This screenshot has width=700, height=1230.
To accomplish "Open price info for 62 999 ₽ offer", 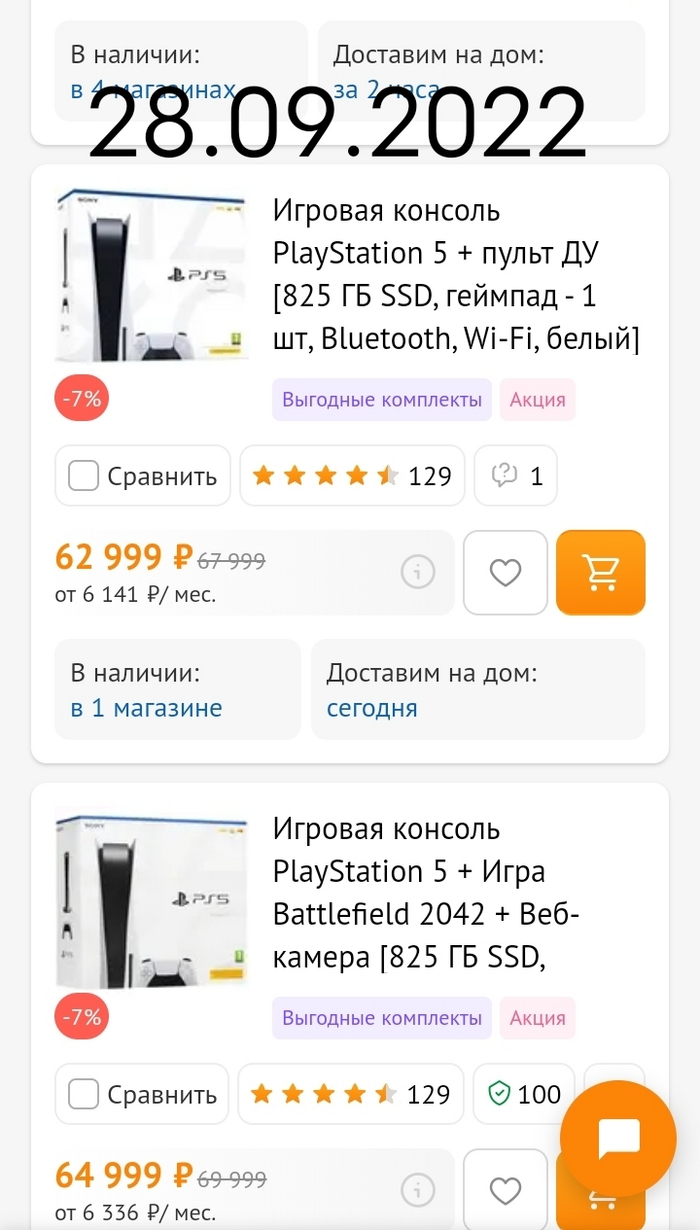I will 418,572.
